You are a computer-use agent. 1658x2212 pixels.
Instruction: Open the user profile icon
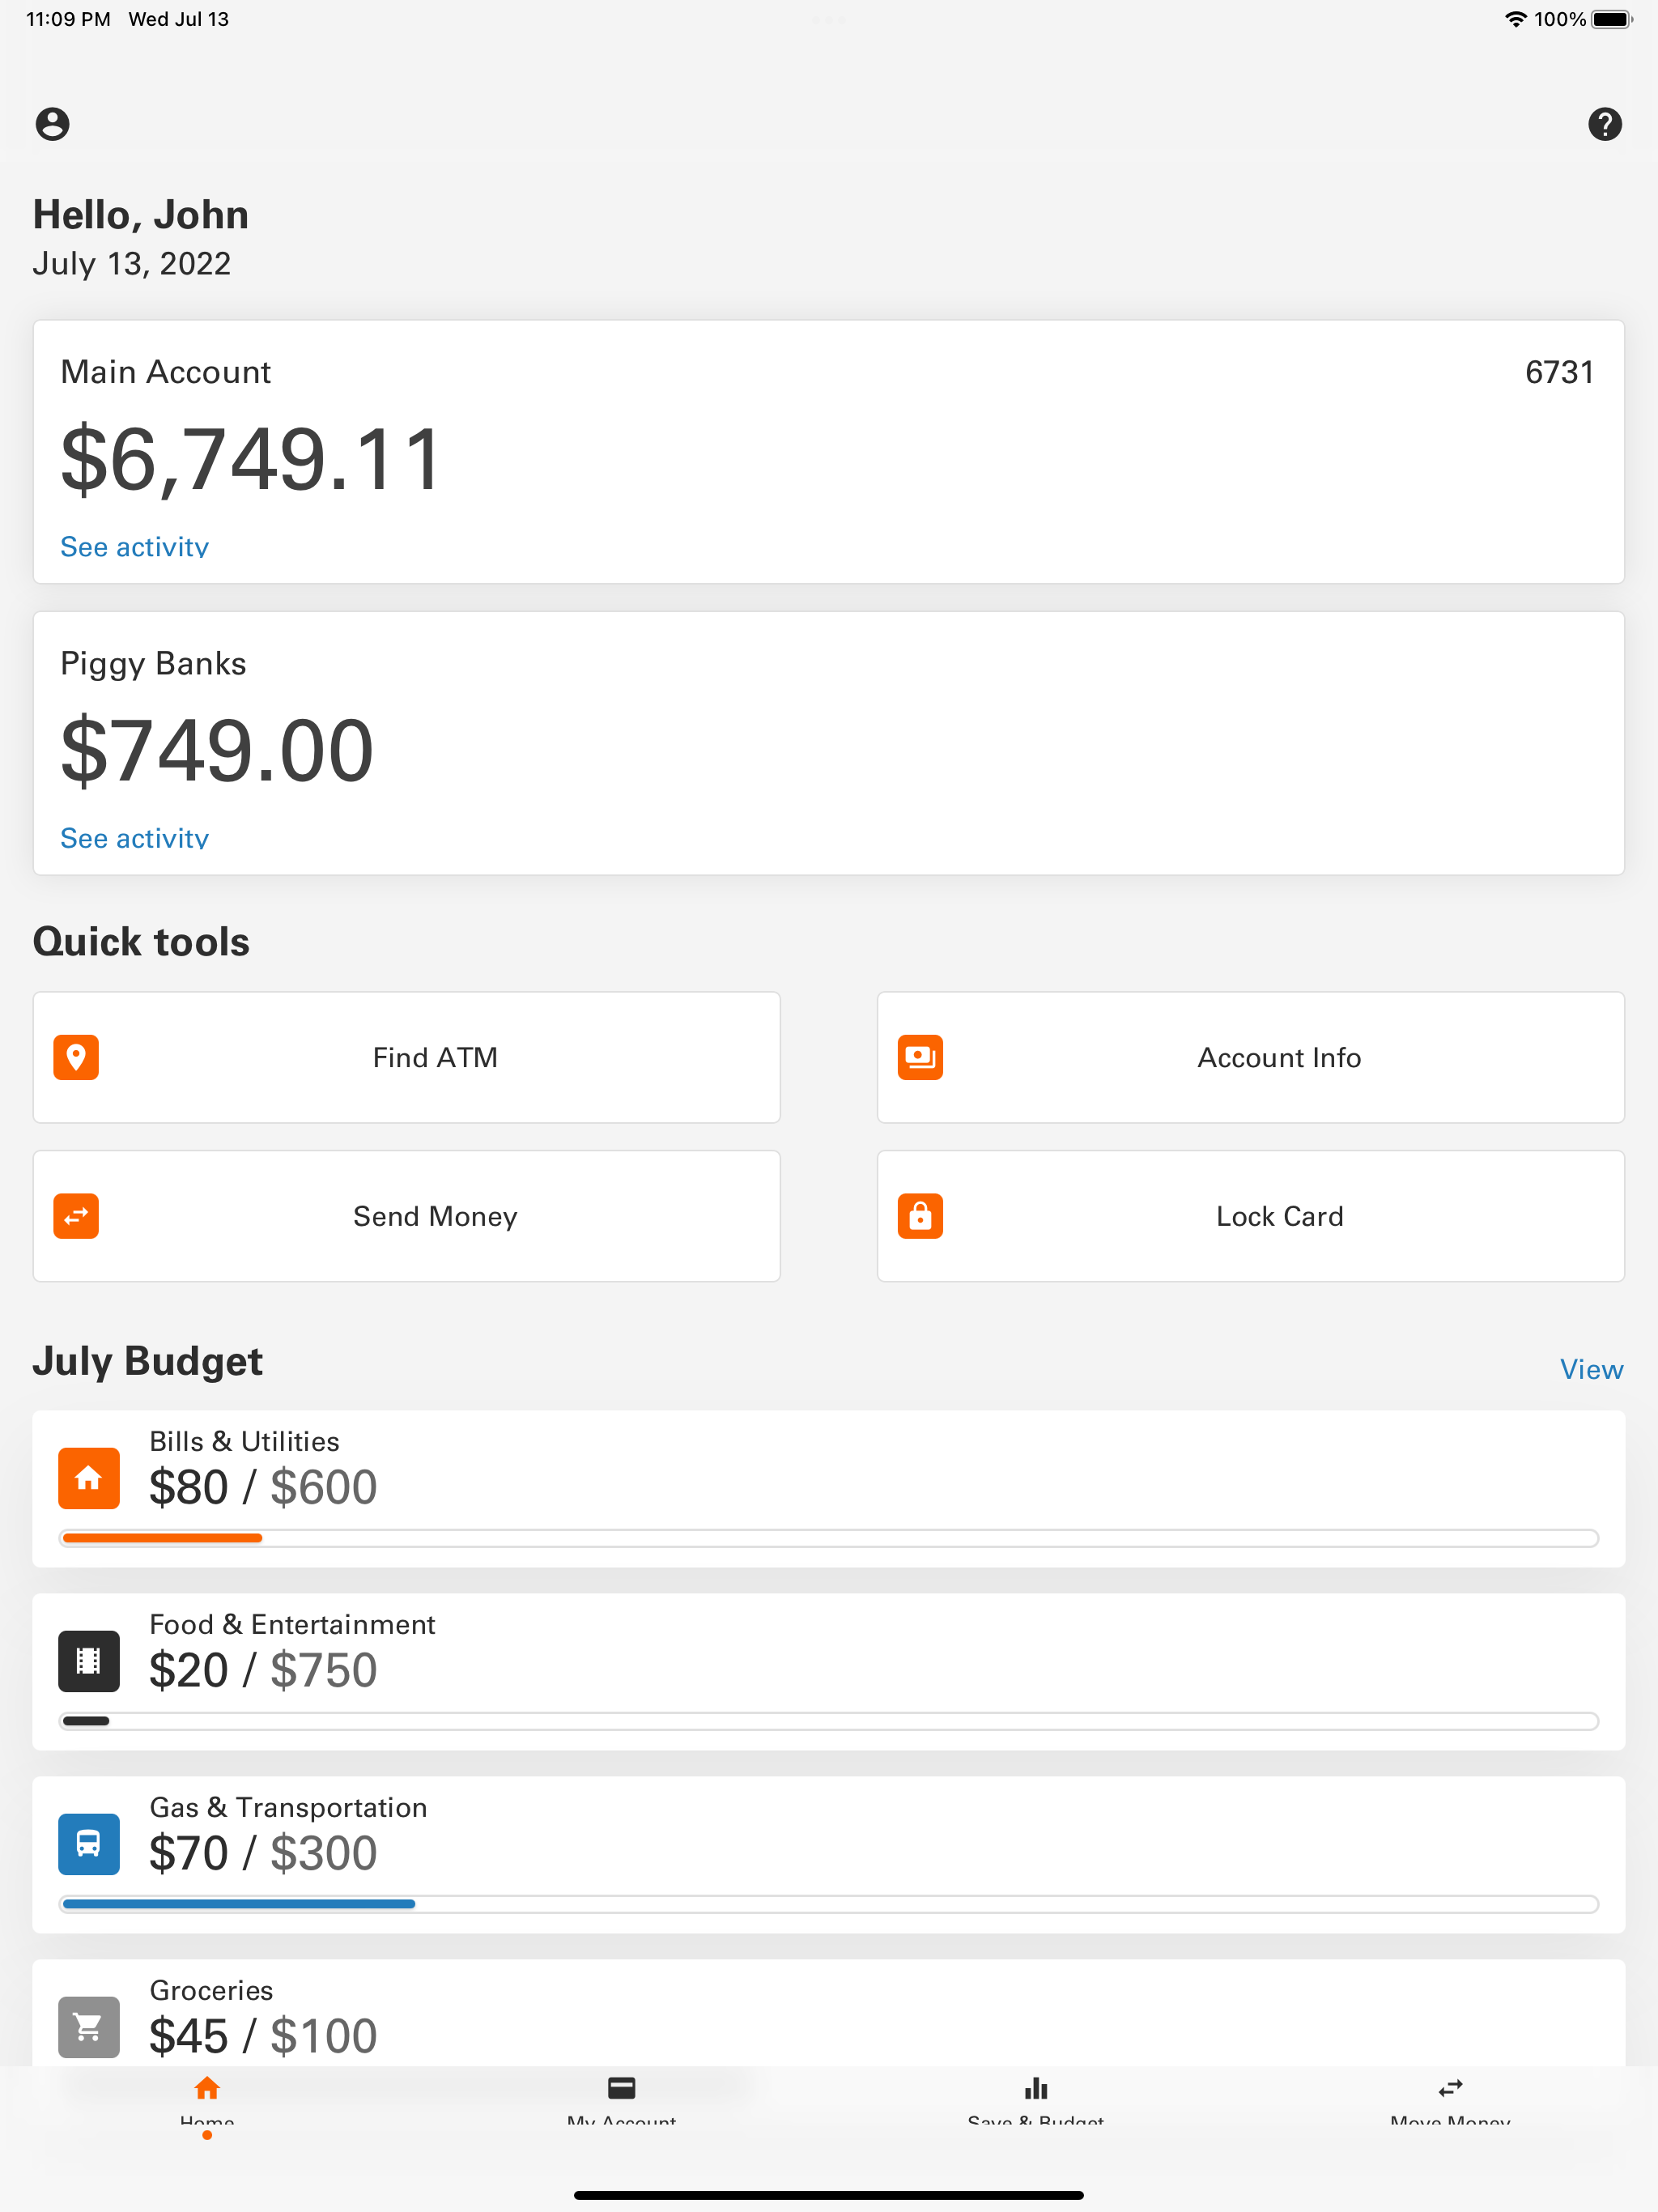52,124
